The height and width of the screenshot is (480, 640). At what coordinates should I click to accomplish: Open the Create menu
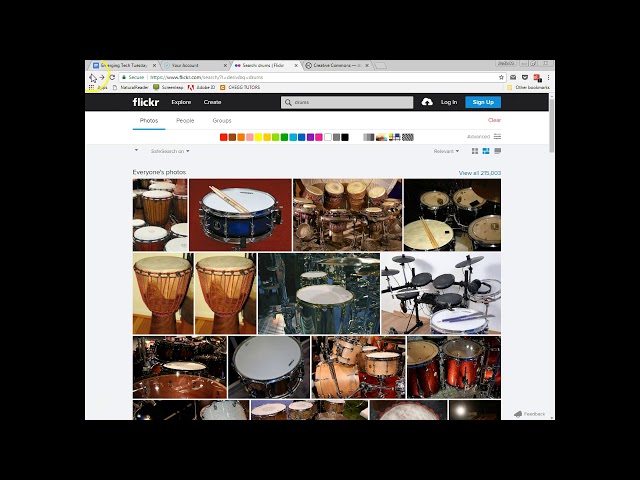212,102
